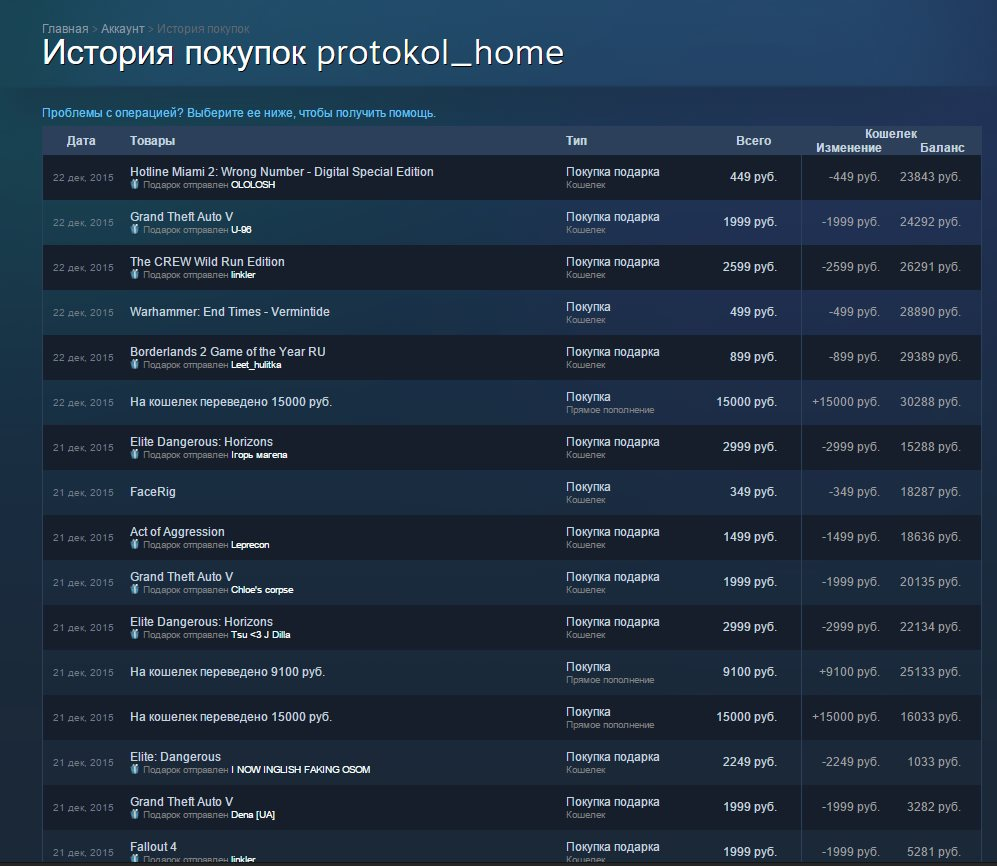Viewport: 997px width, 866px height.
Task: Click gift icon beside Tsu <3 J Dilla
Action: pyautogui.click(x=134, y=635)
